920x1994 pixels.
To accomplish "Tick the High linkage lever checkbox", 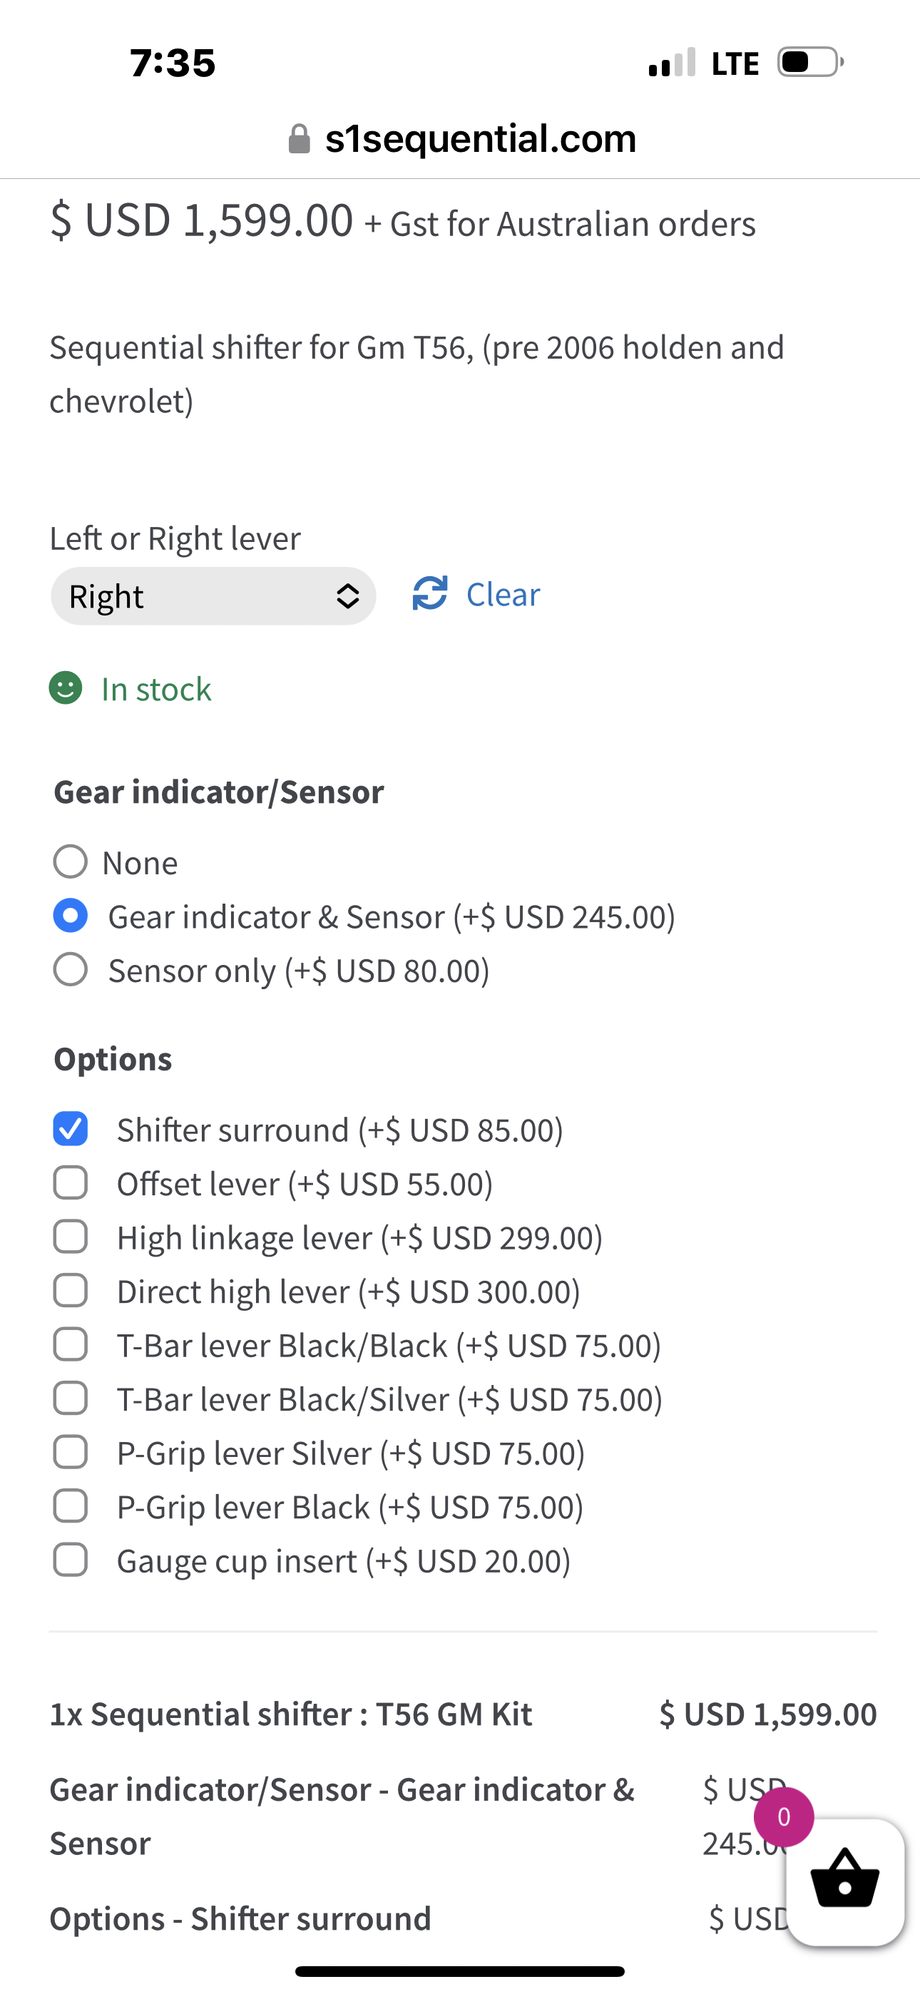I will pos(70,1237).
